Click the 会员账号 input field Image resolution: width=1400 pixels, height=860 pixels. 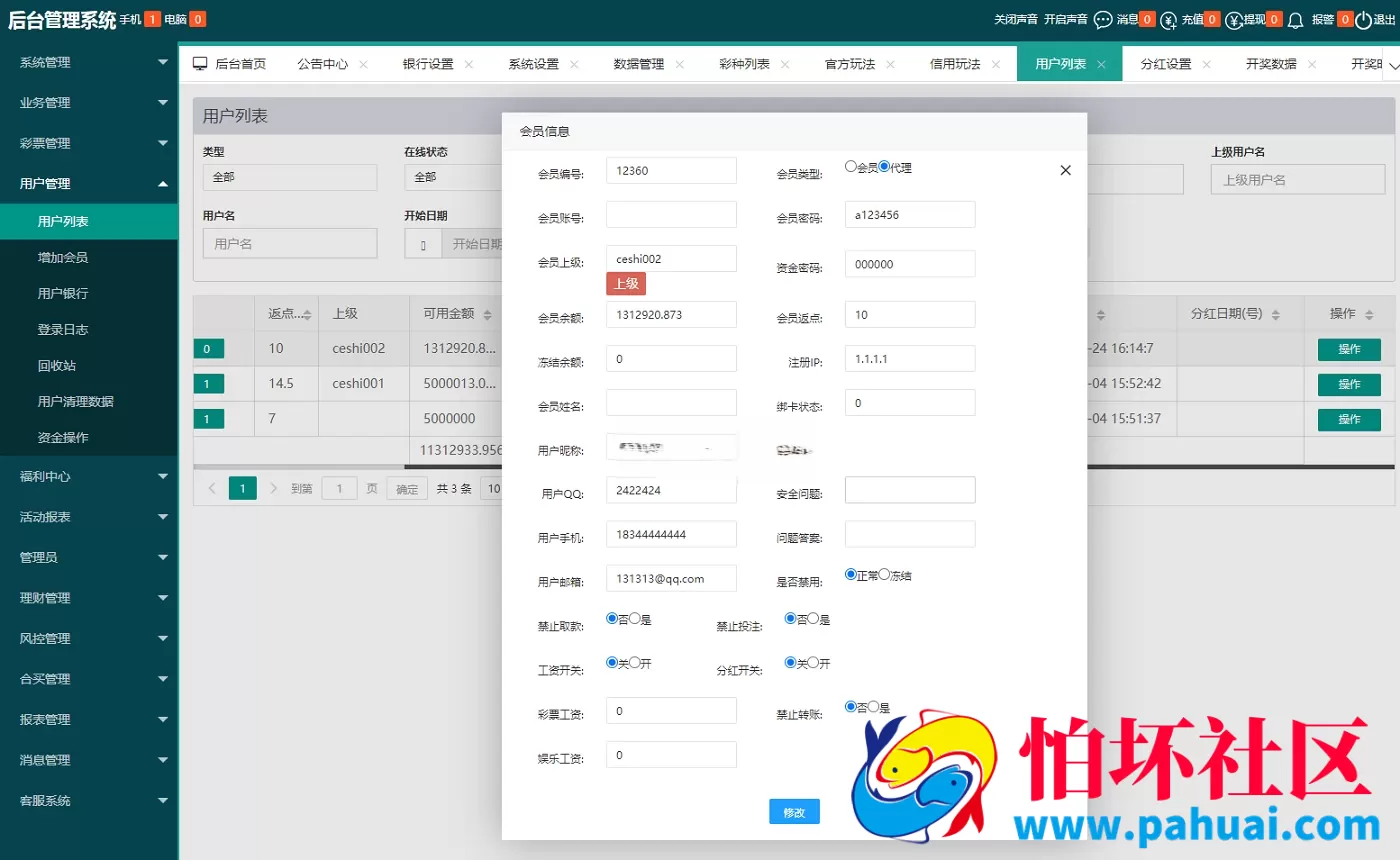coord(671,215)
